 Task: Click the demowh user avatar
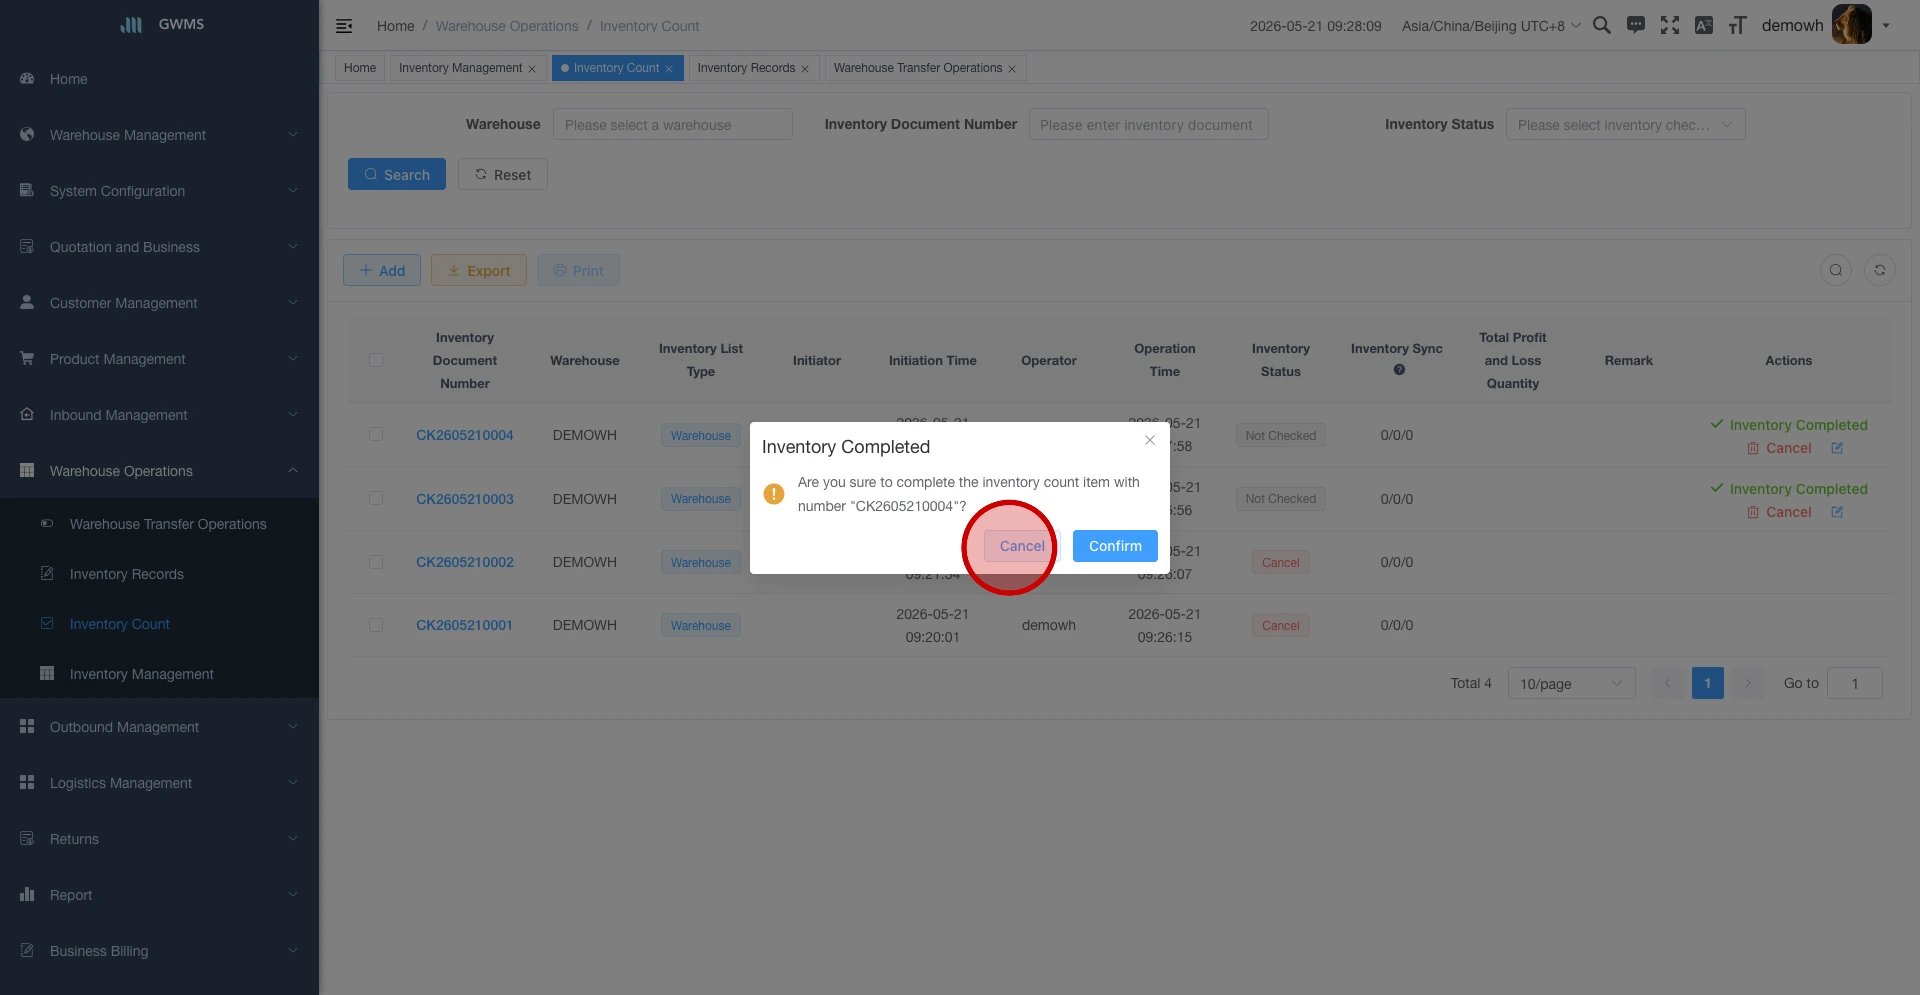click(x=1851, y=25)
